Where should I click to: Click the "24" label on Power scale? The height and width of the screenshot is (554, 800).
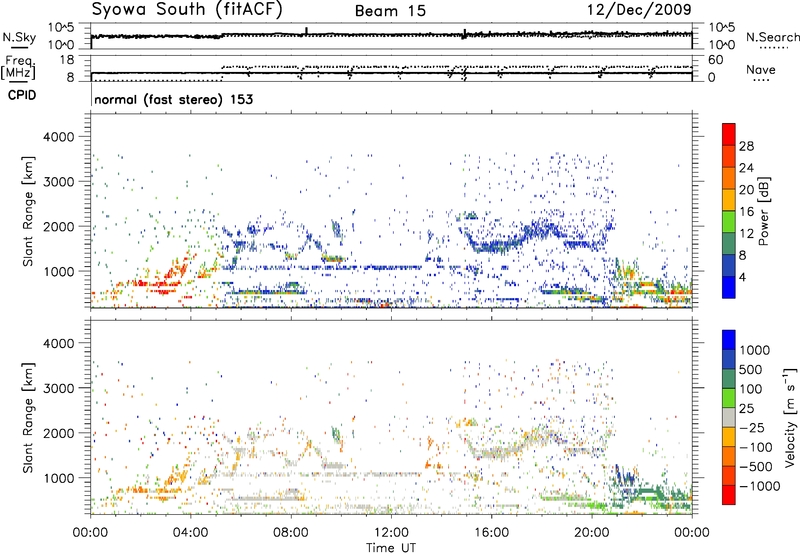746,168
